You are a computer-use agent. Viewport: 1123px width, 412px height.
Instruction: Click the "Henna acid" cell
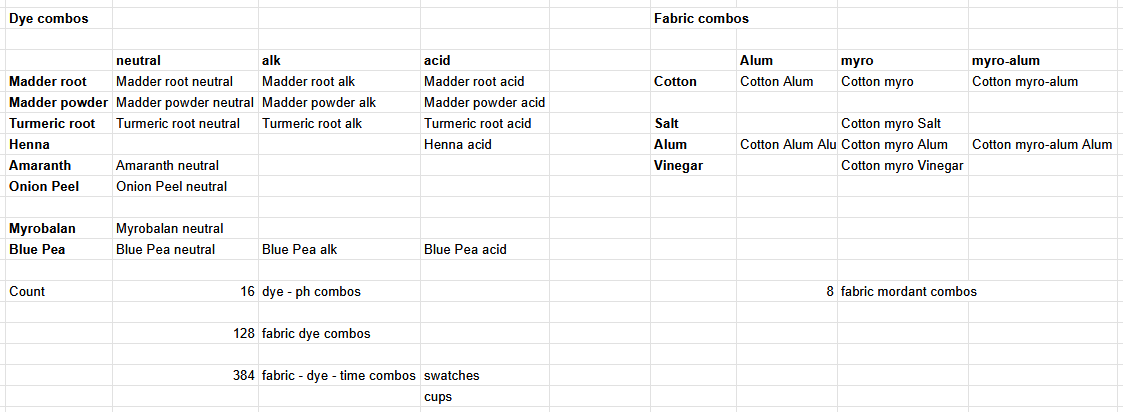click(x=457, y=145)
